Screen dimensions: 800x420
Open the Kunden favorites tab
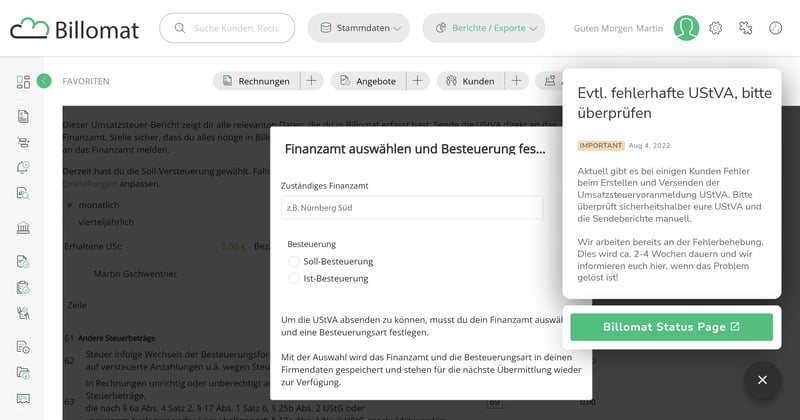pyautogui.click(x=471, y=81)
